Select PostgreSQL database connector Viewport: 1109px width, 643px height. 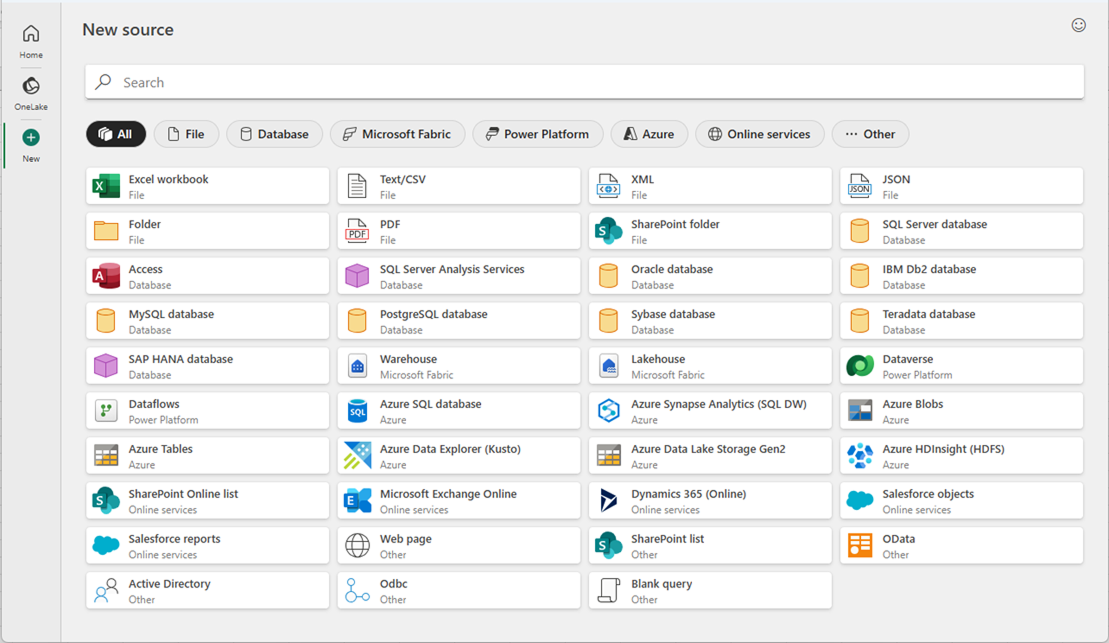click(458, 321)
